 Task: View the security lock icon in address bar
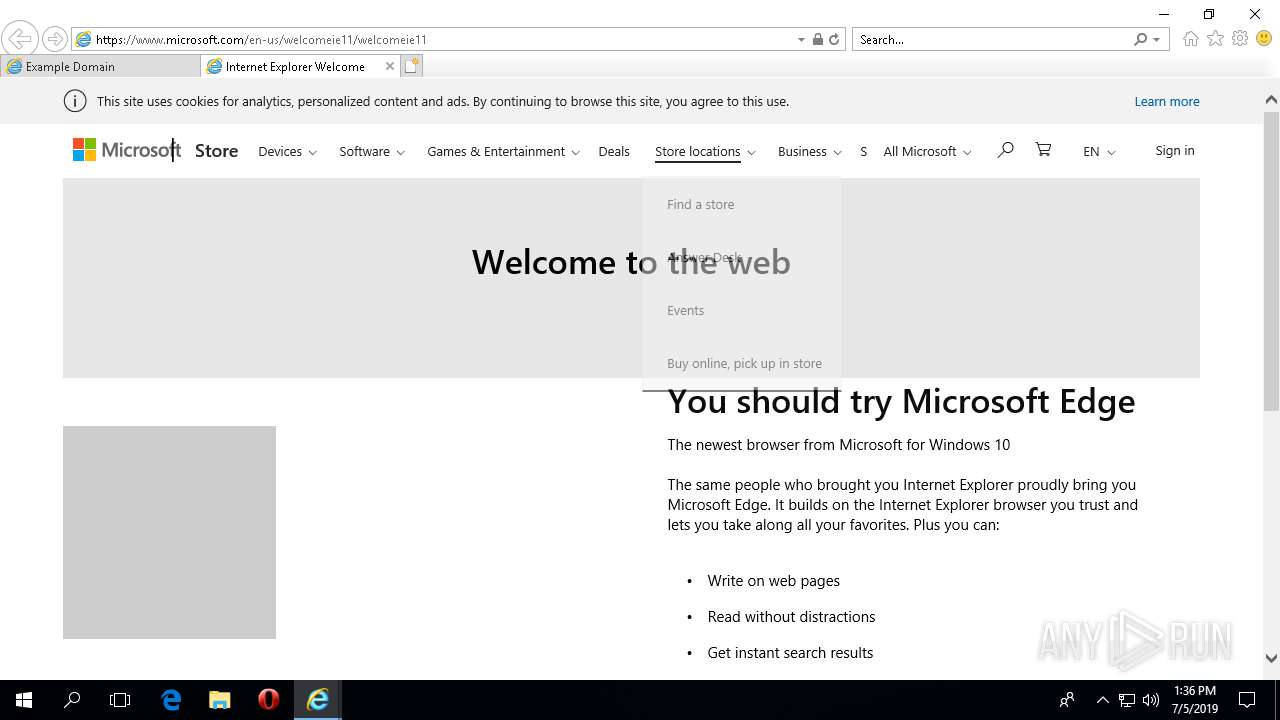pos(818,40)
